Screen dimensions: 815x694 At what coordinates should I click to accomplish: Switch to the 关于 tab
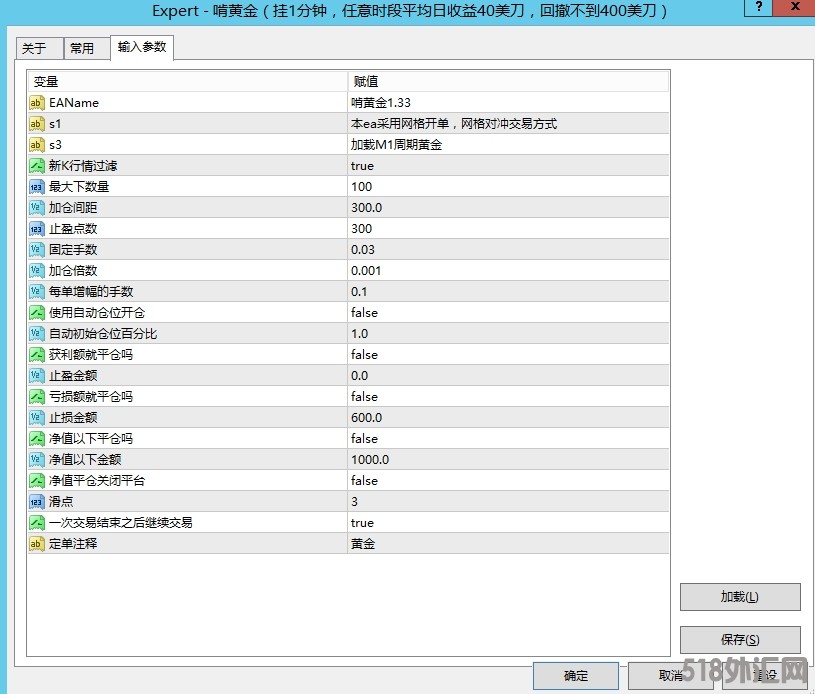click(35, 49)
